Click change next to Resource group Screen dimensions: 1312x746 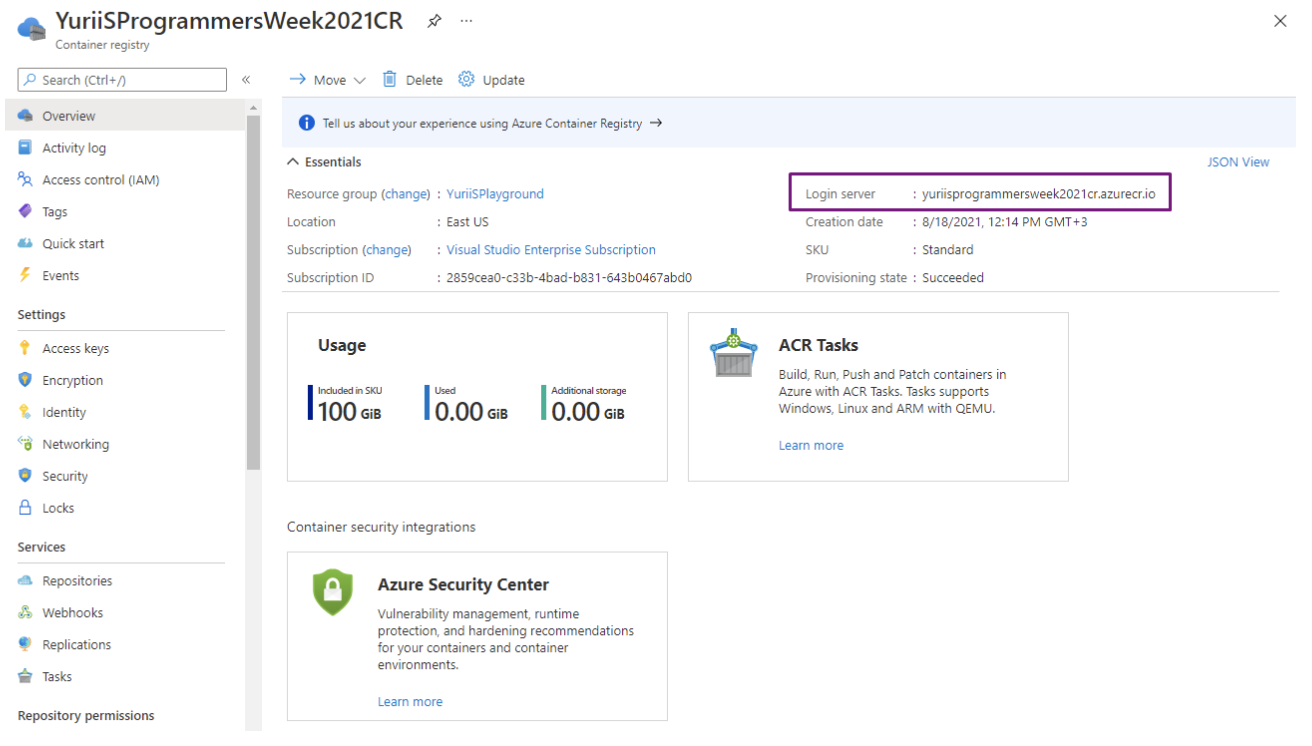pyautogui.click(x=406, y=194)
